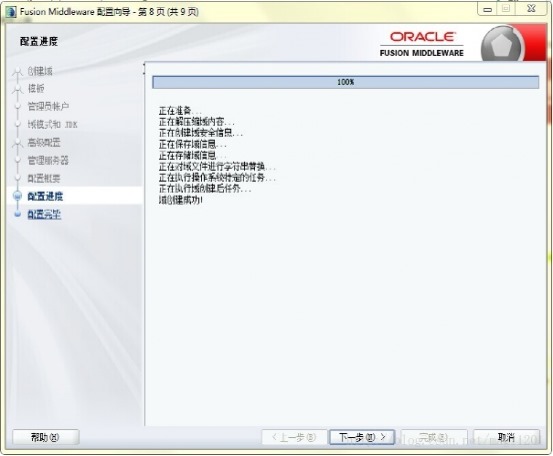Select the 配置概要 step in sidebar

tap(44, 178)
